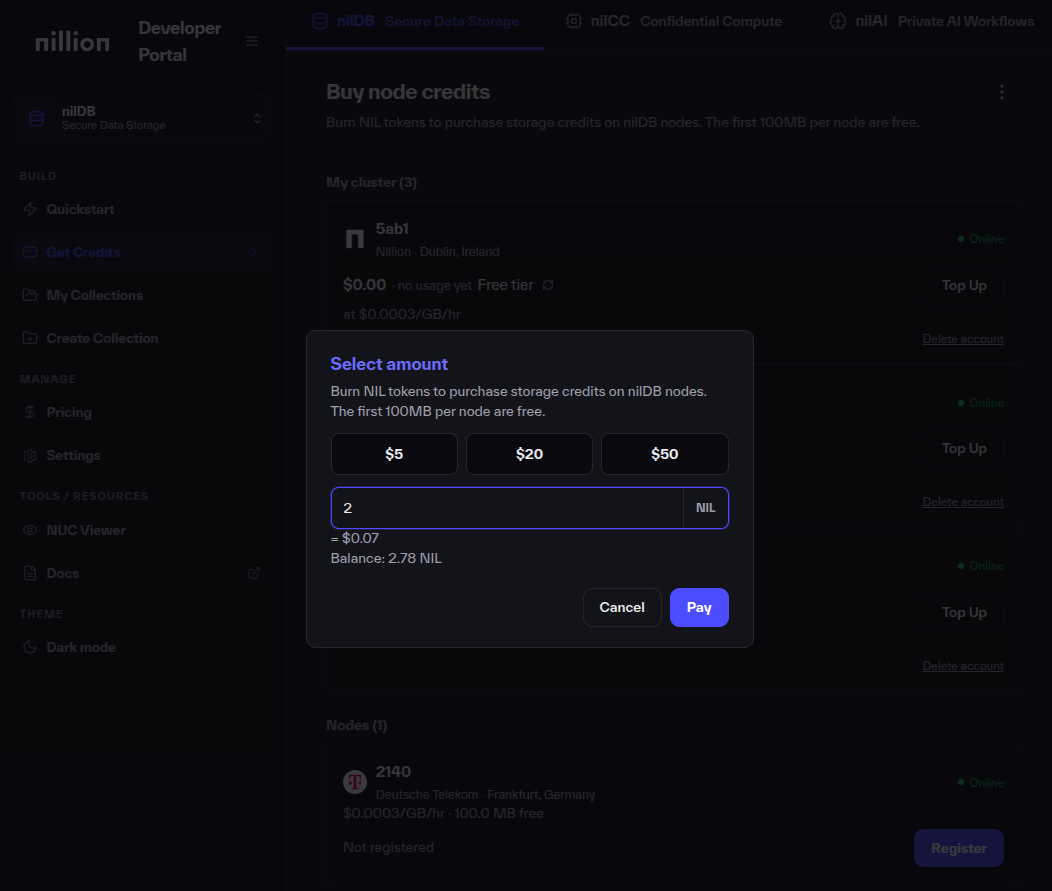Toggle Dark mode in the sidebar
The image size is (1052, 891).
(31, 647)
